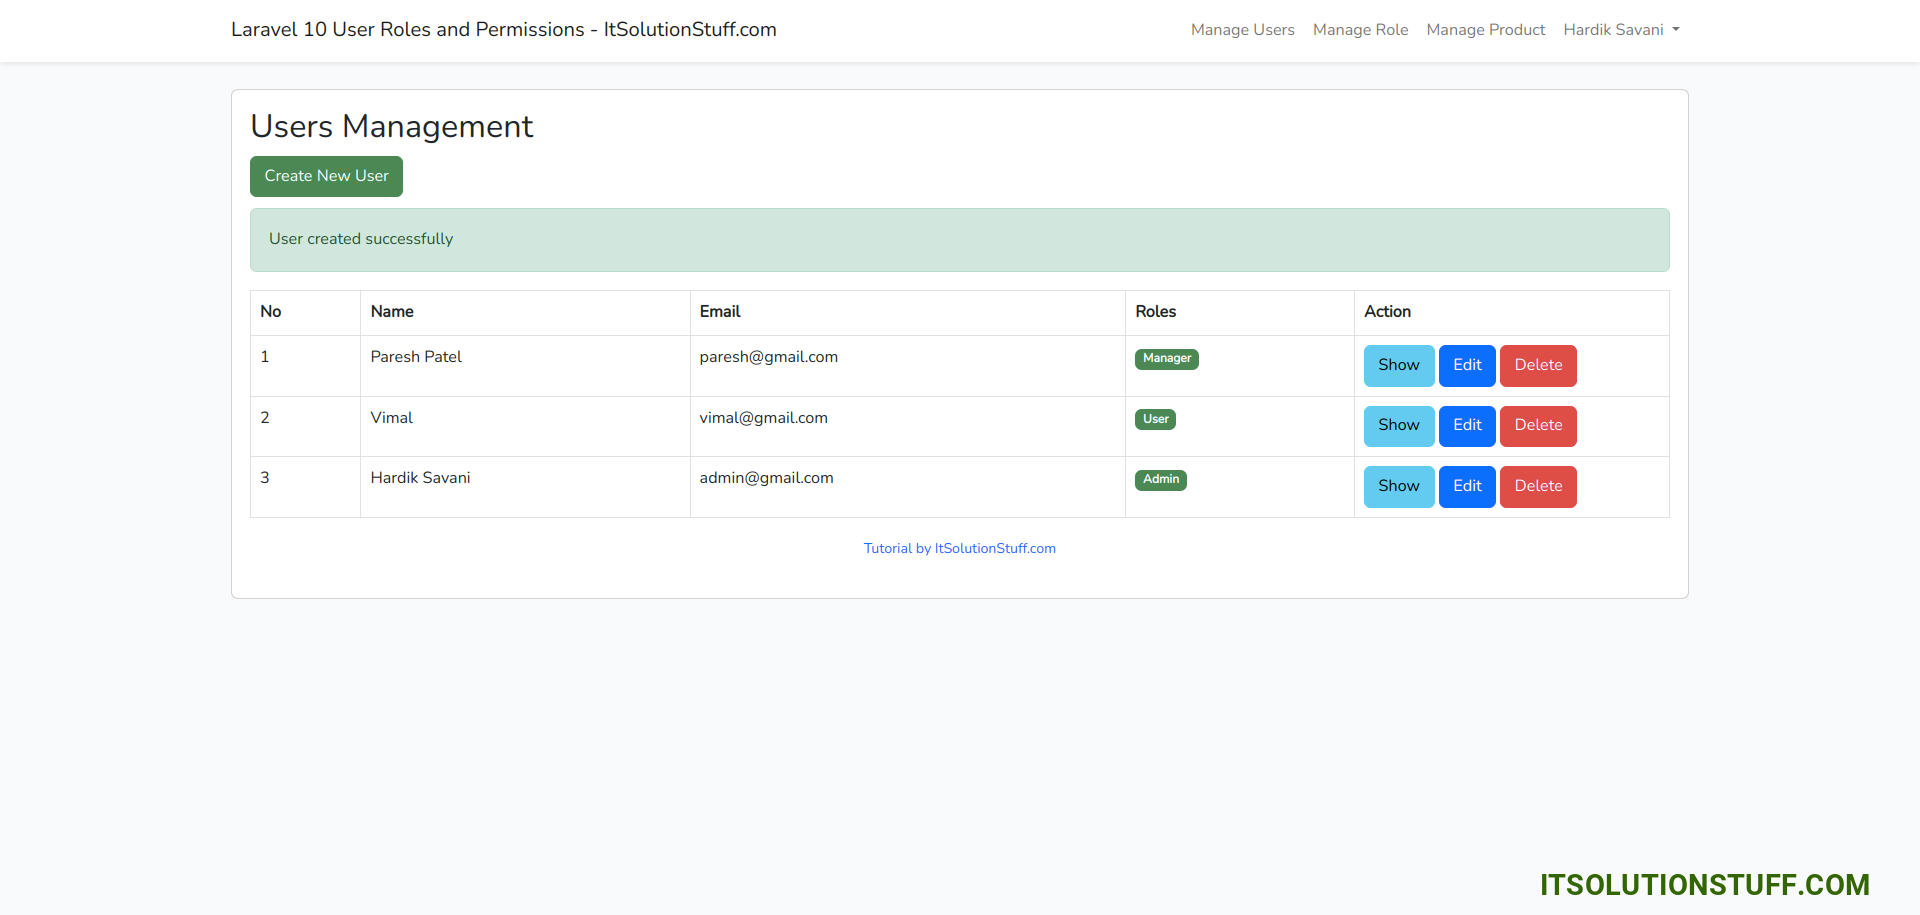The image size is (1920, 915).
Task: Open the Tutorial by ItSolutionStuff.com link
Action: (x=959, y=548)
